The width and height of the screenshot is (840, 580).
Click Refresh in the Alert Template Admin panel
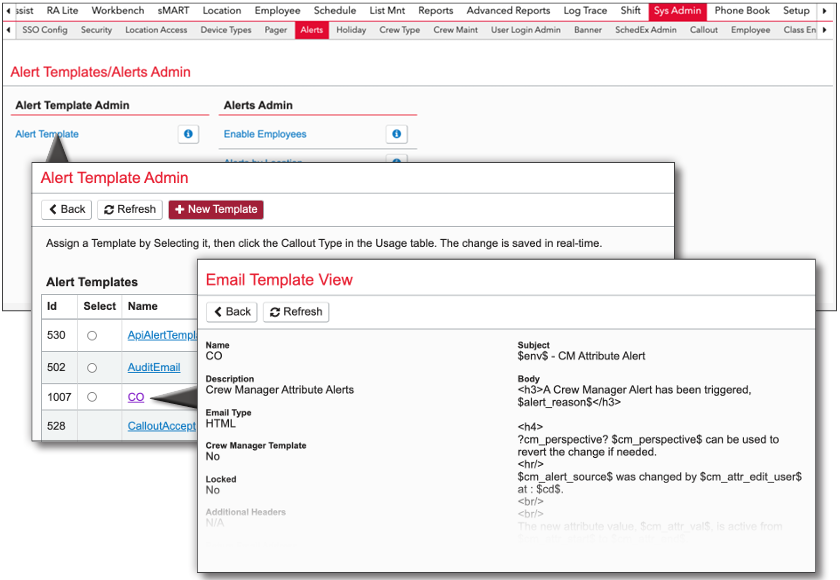pyautogui.click(x=130, y=209)
